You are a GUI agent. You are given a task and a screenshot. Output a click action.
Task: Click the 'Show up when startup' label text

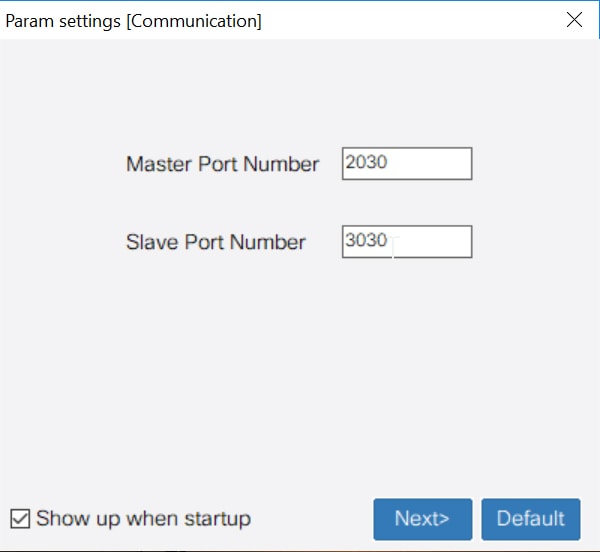[143, 519]
